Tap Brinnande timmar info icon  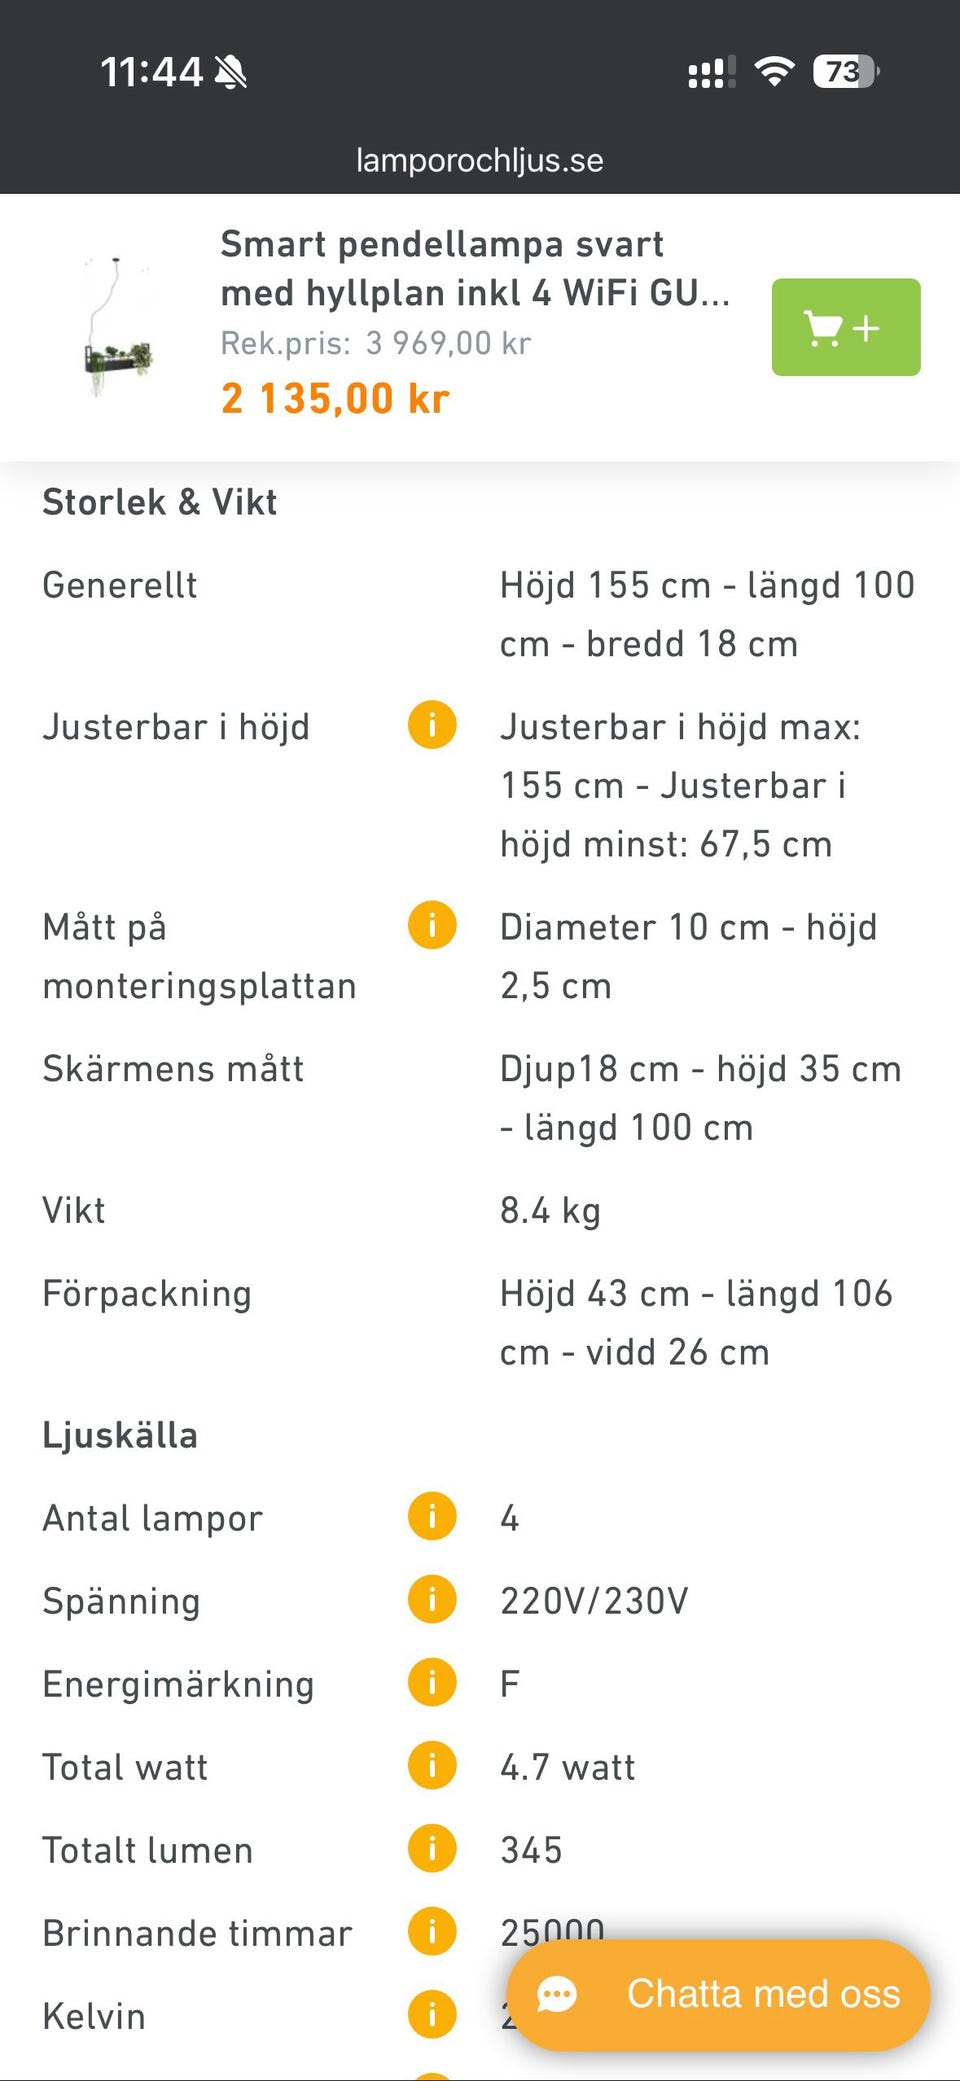point(432,1932)
